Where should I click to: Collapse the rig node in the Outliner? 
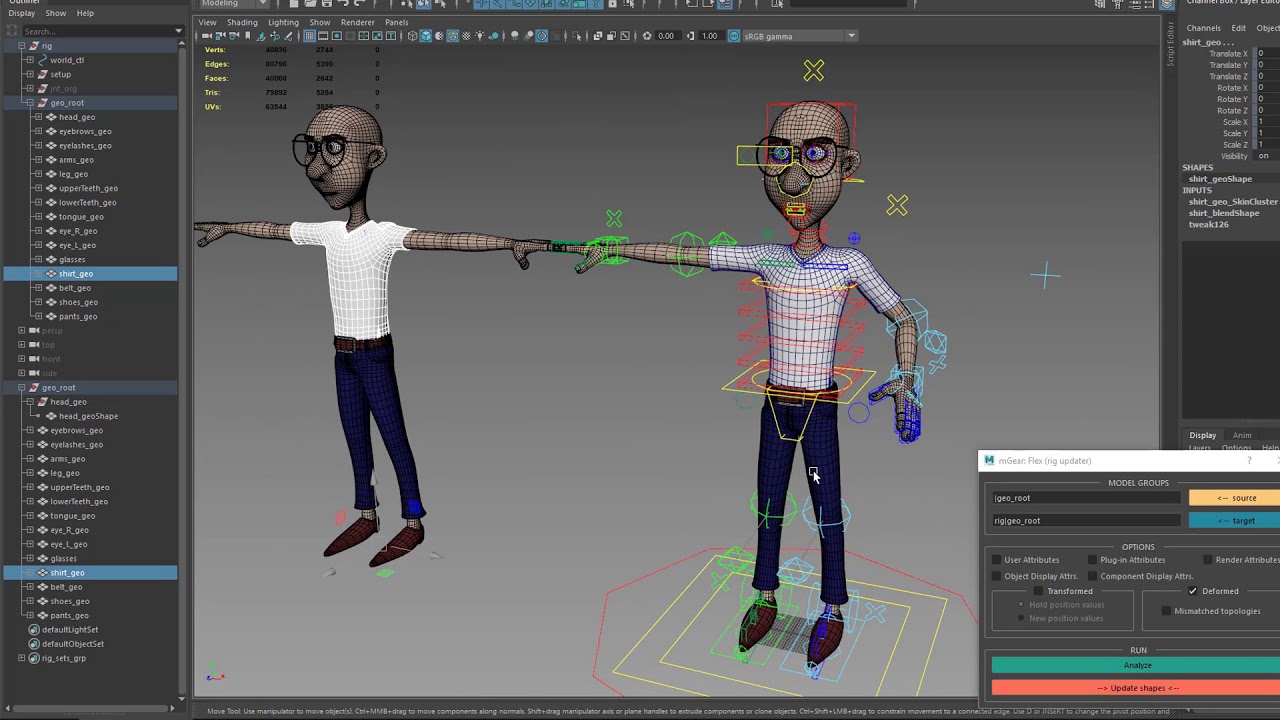22,46
